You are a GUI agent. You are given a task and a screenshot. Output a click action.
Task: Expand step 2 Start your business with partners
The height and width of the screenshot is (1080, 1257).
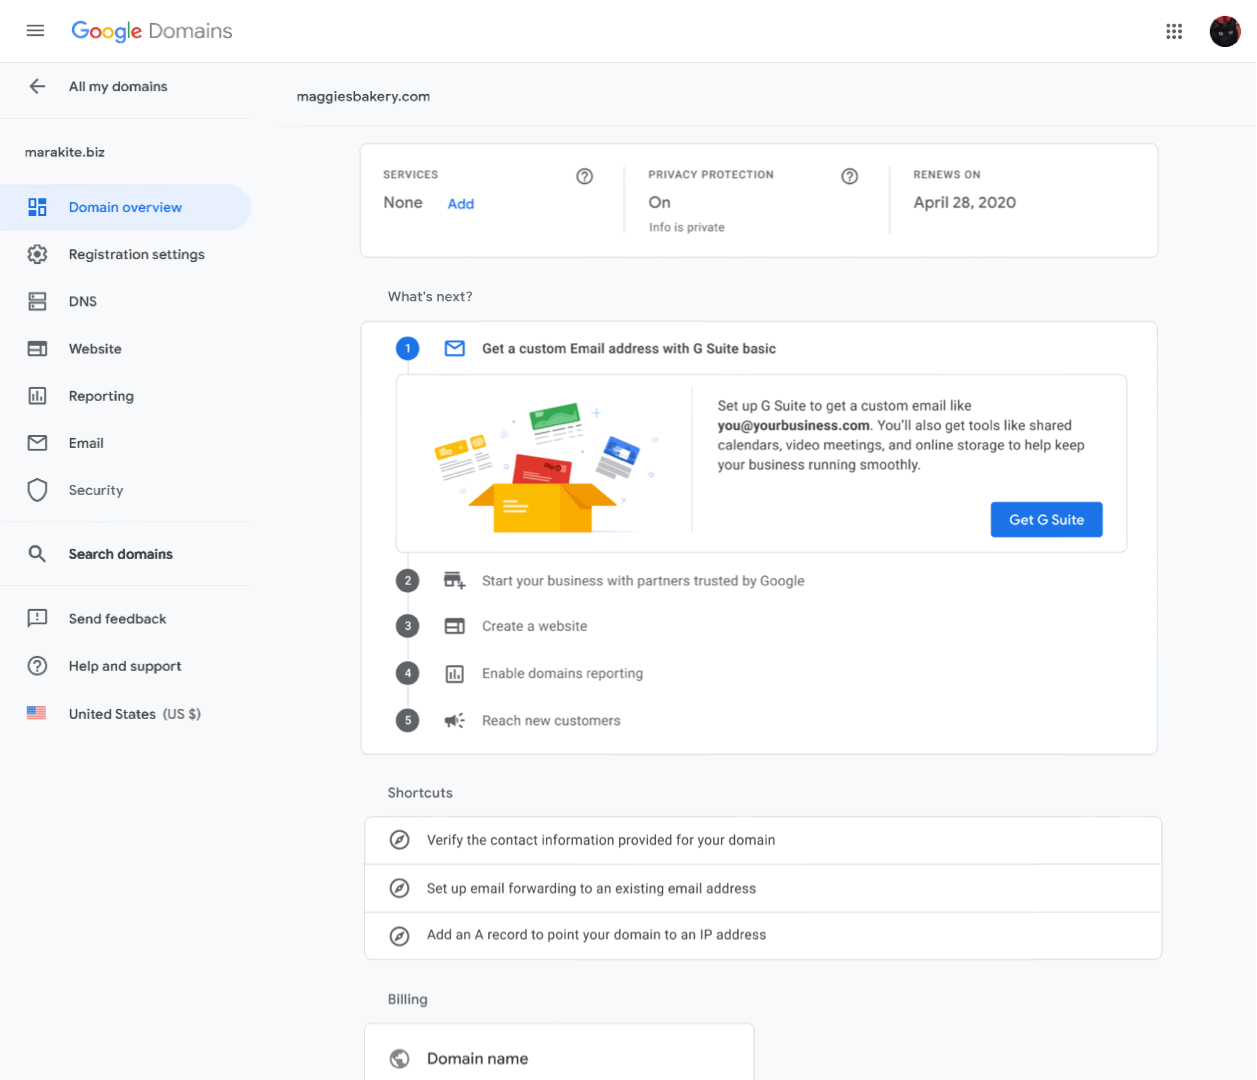tap(643, 581)
